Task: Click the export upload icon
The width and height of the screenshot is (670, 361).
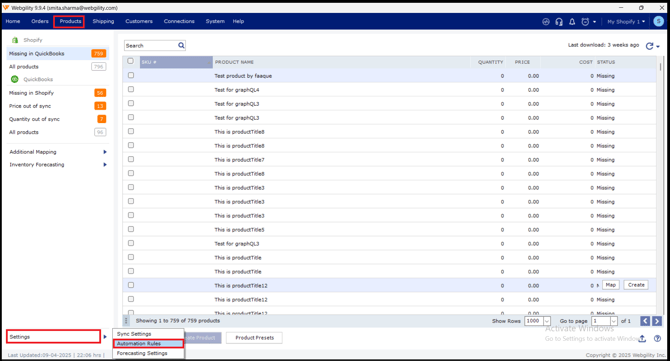Action: click(642, 338)
